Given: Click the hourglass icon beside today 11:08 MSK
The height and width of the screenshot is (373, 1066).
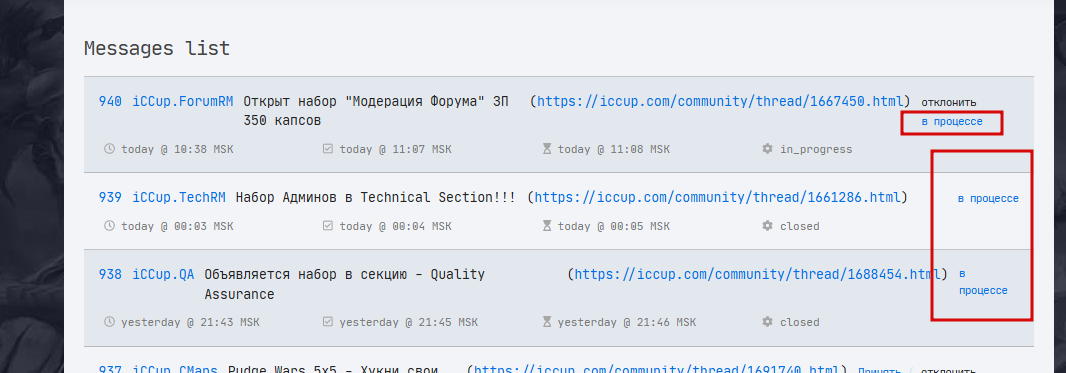Looking at the screenshot, I should pos(547,149).
